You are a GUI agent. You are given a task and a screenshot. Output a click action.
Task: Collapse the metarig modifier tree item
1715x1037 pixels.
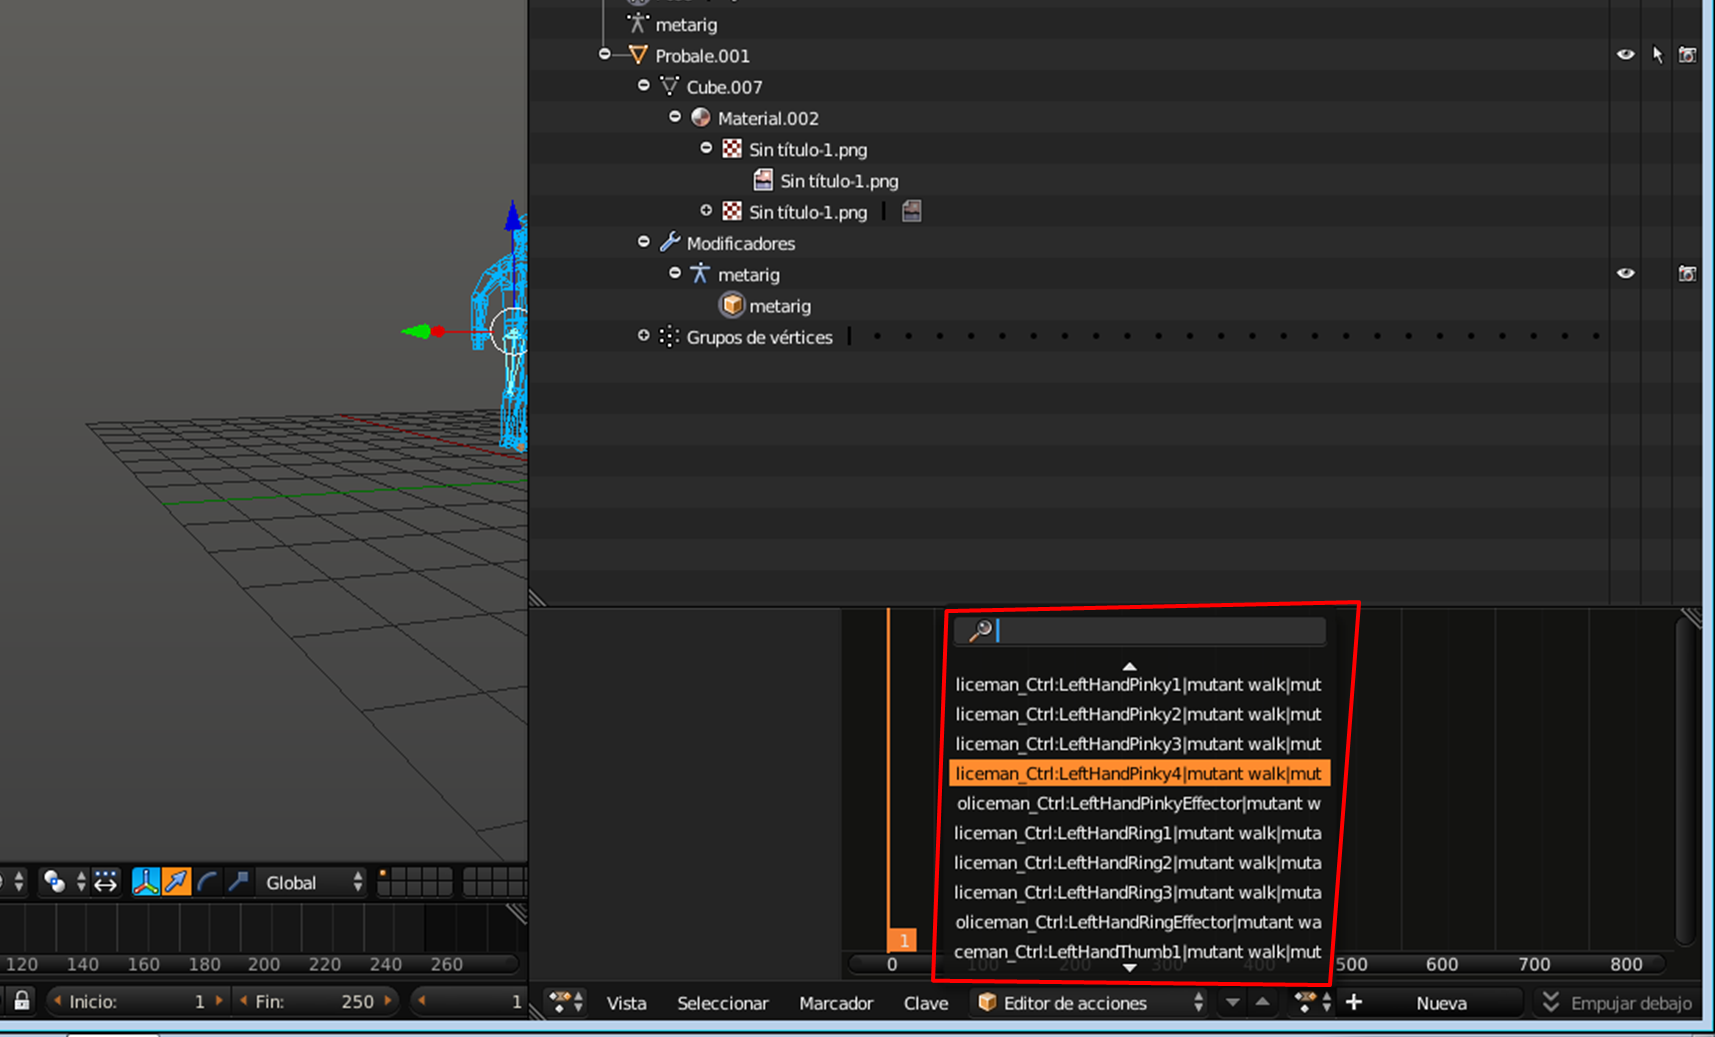point(675,272)
